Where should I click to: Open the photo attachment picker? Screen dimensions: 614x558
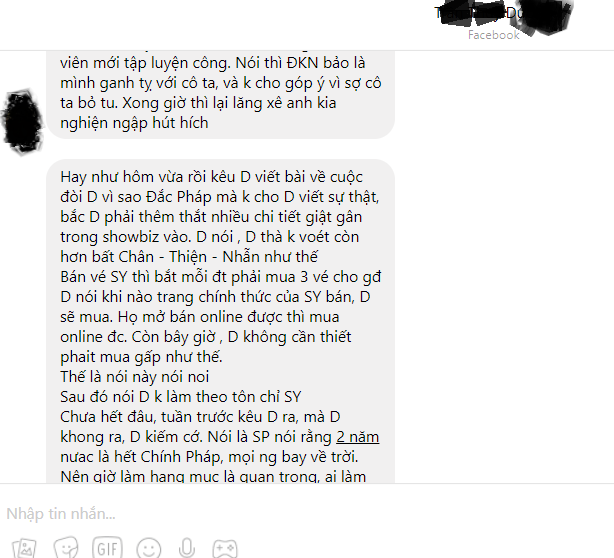pyautogui.click(x=24, y=548)
